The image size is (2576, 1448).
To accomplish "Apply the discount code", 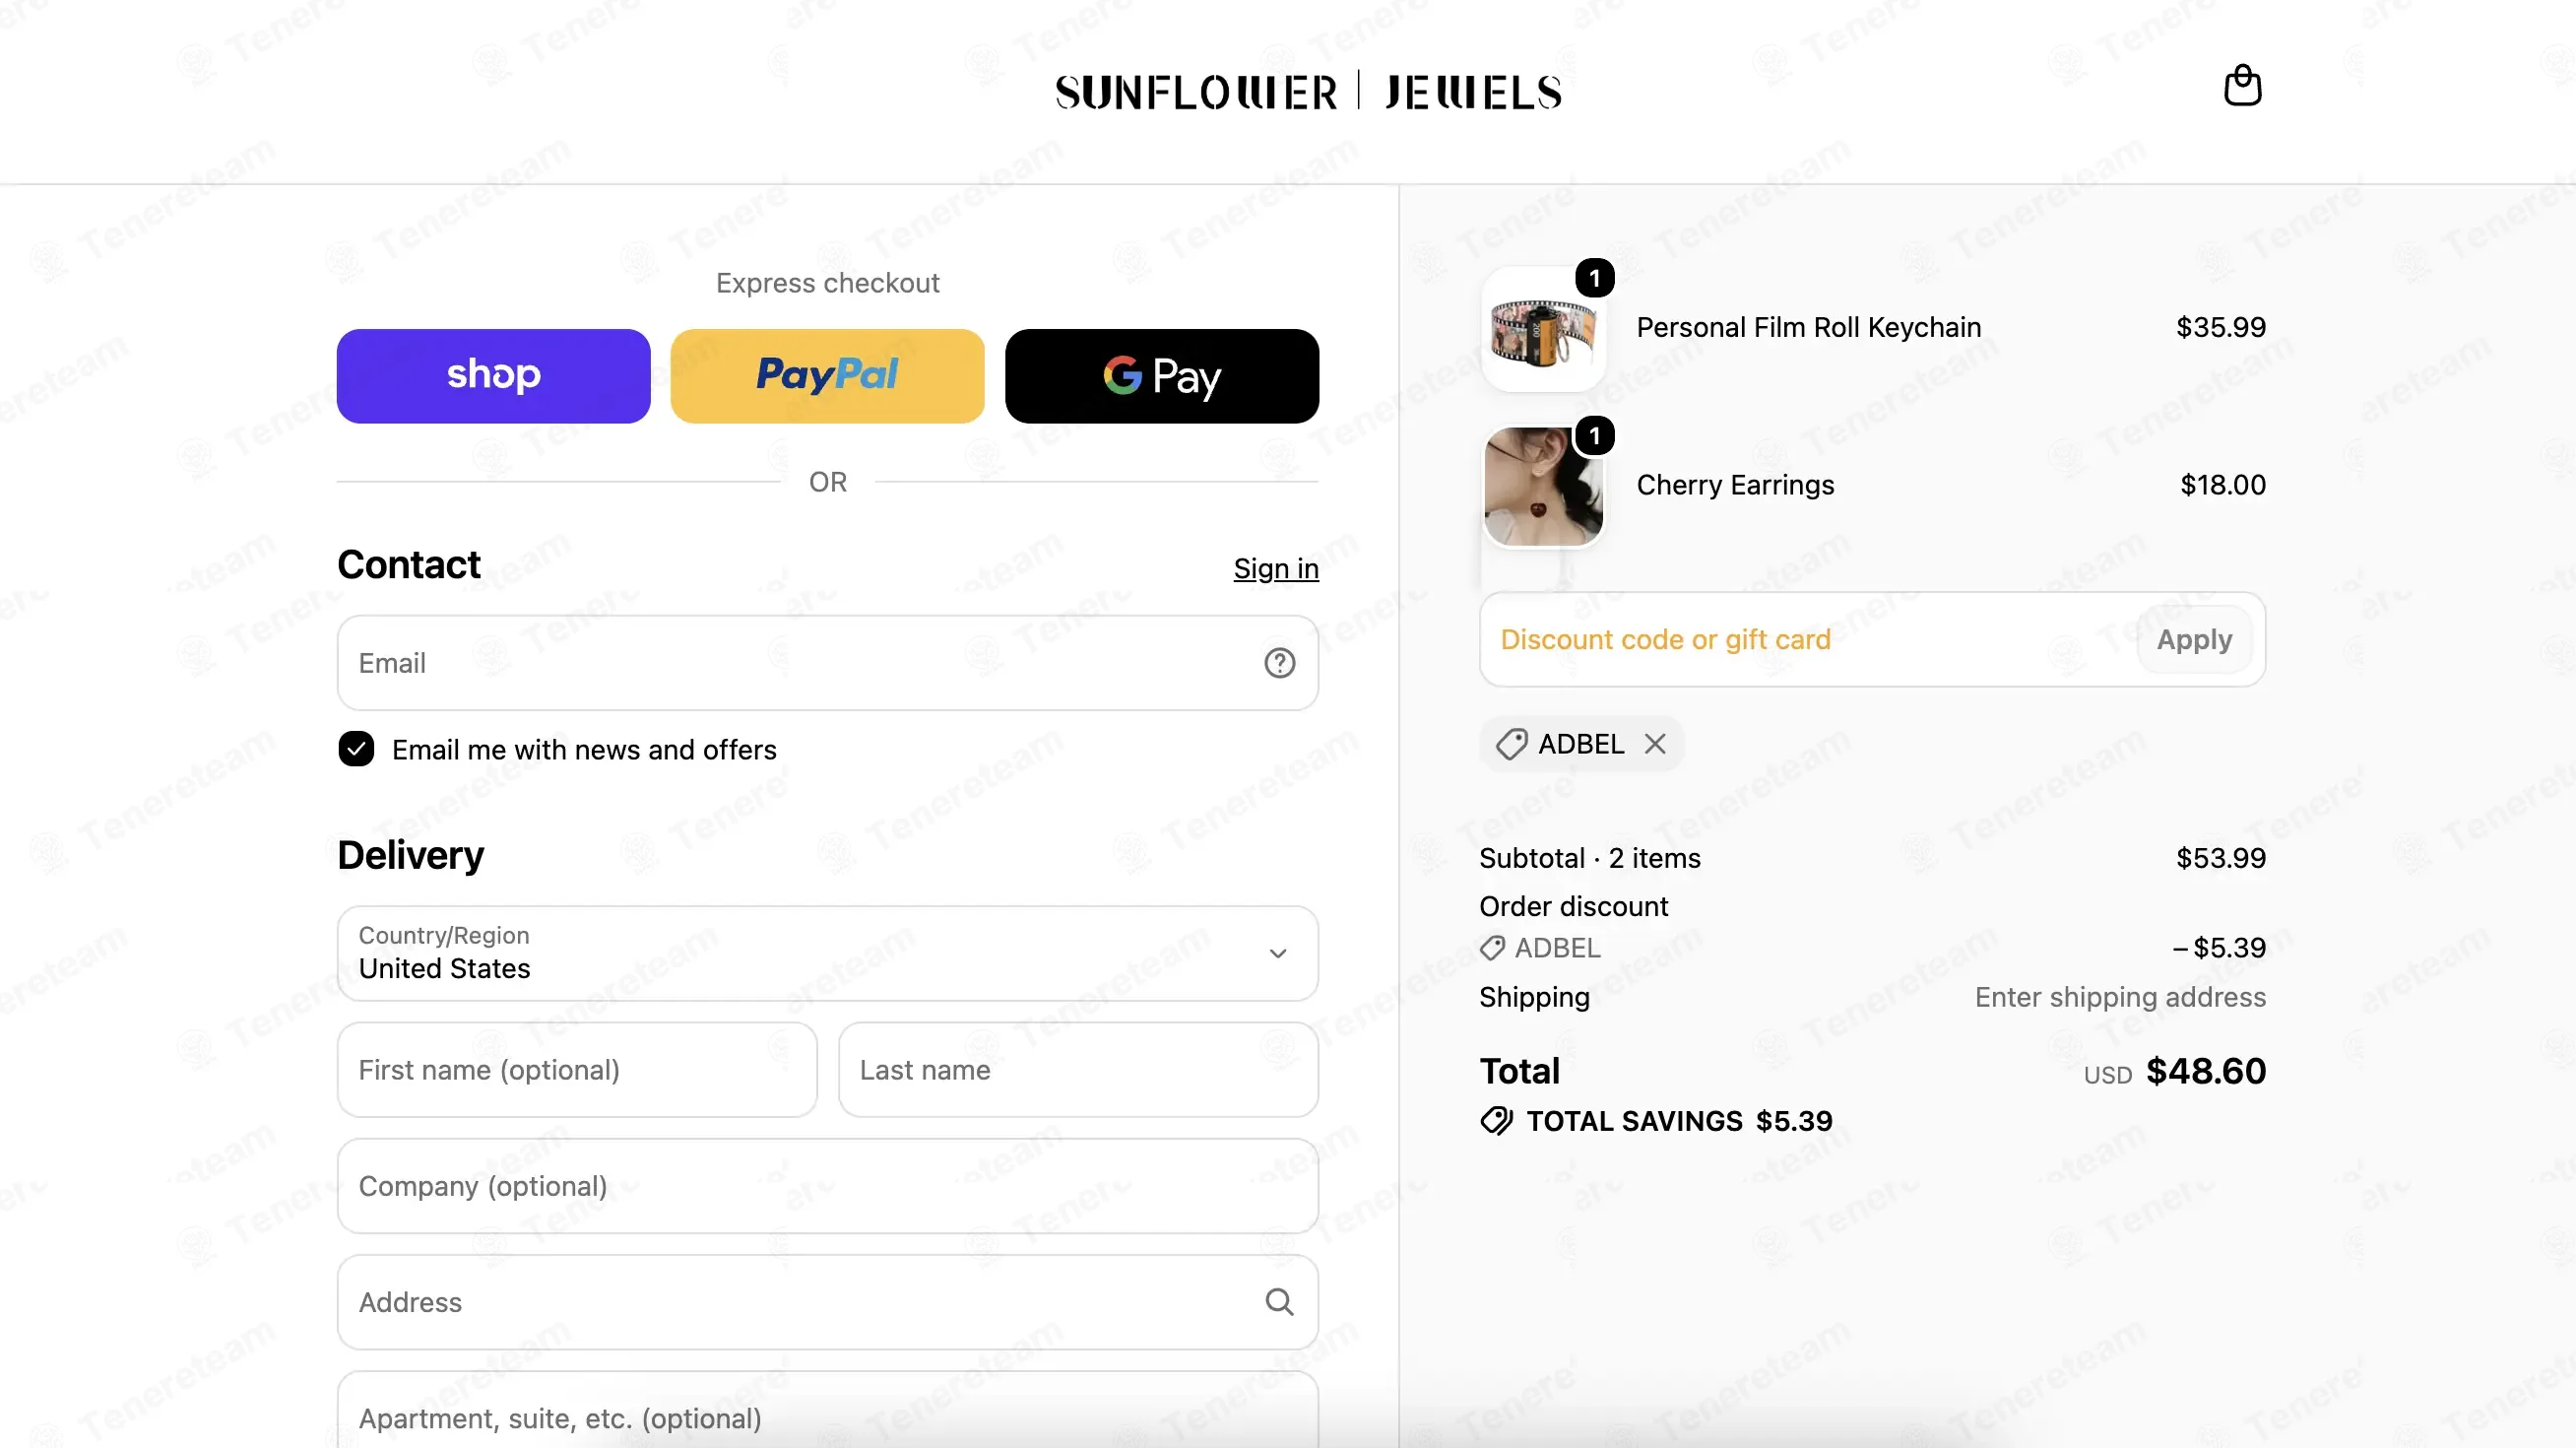I will point(2193,639).
